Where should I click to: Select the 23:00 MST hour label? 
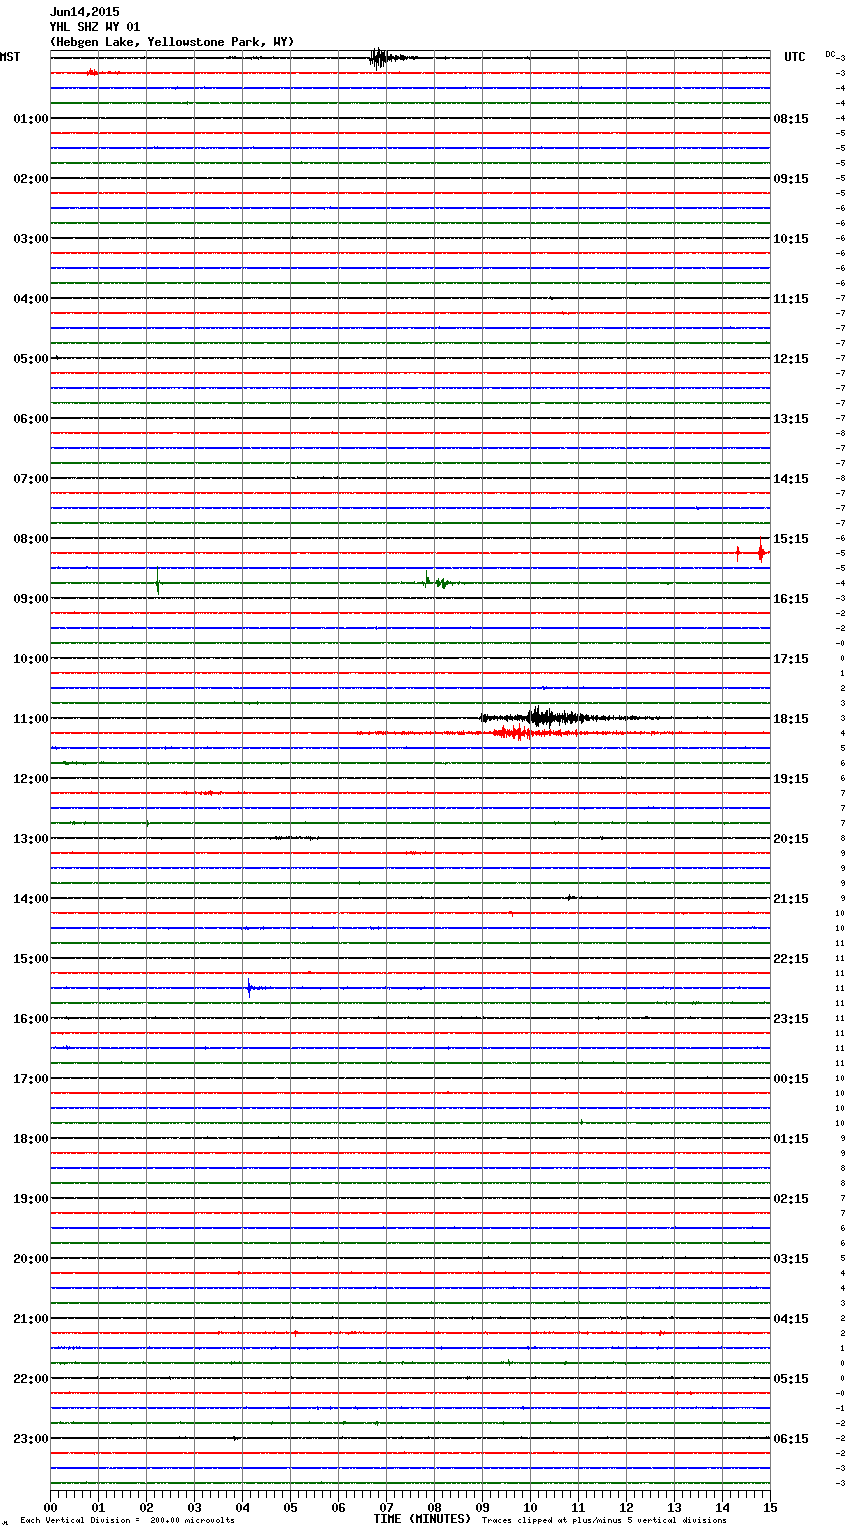click(x=31, y=1439)
